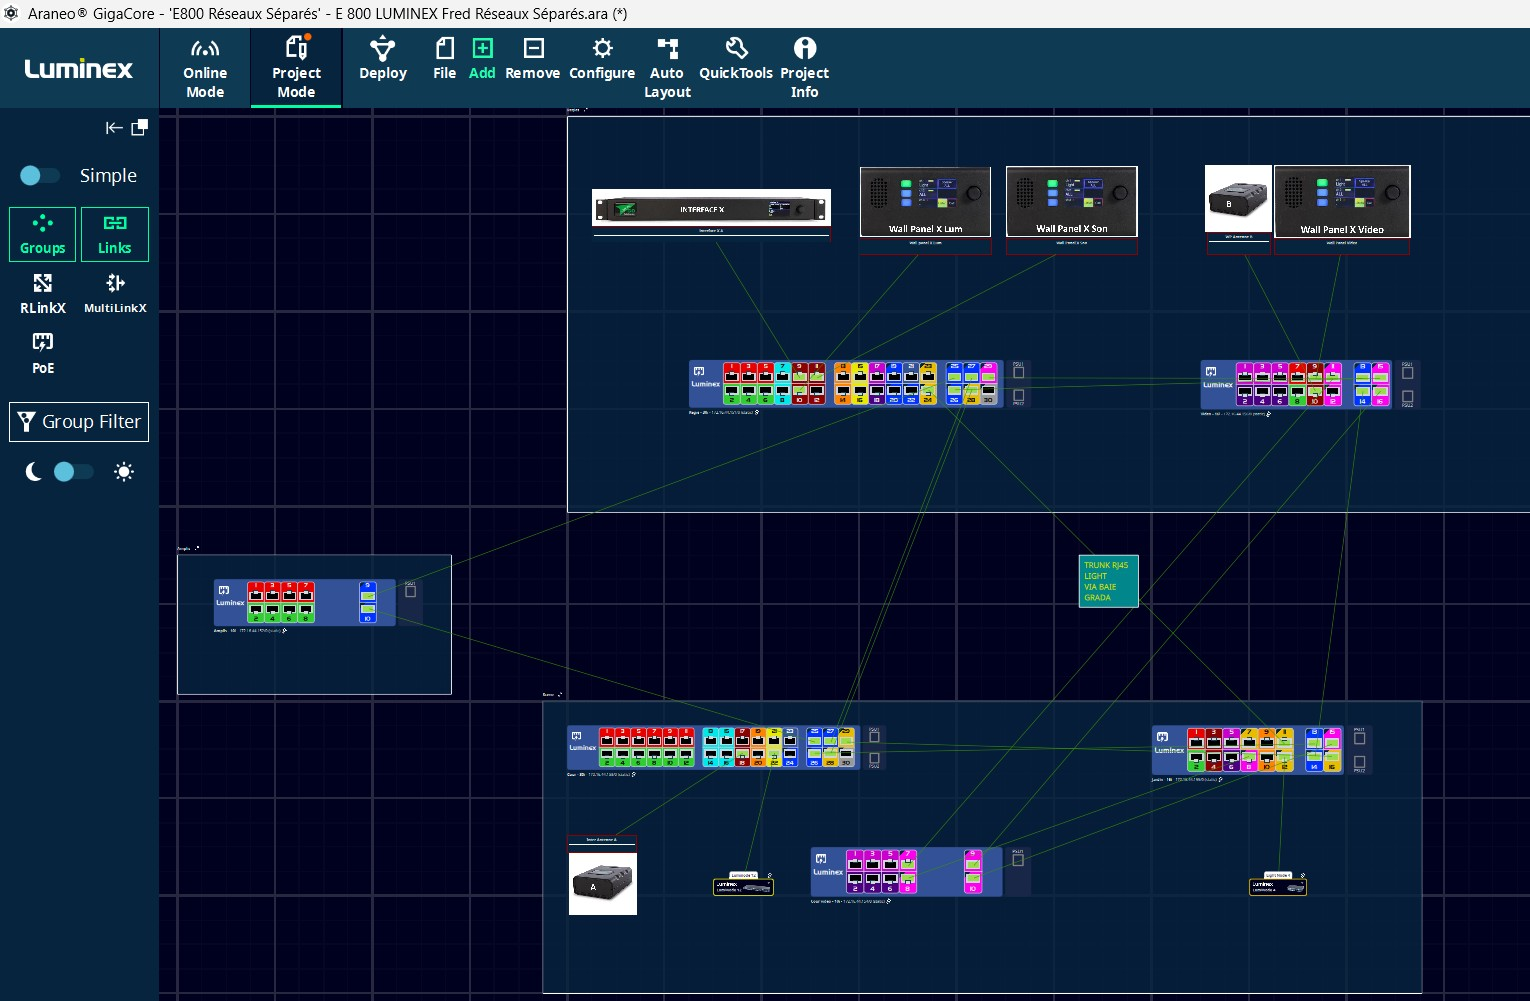Toggle Links display
Screen dimensions: 1530x1001
click(x=115, y=234)
